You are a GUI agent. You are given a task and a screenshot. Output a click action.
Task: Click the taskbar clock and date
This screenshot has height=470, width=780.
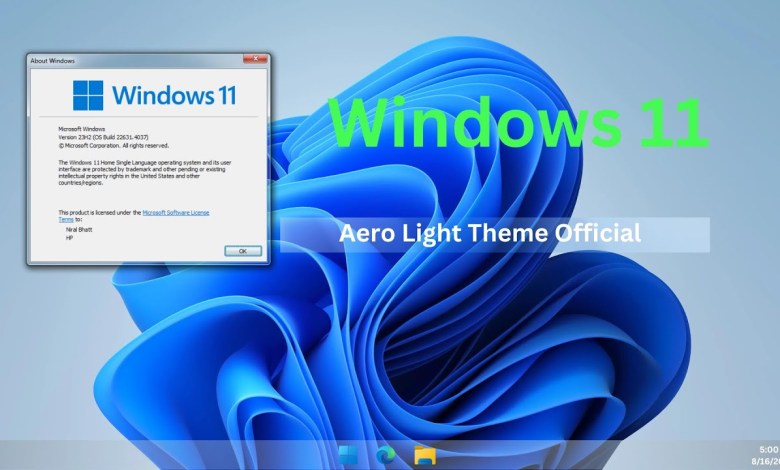tap(766, 456)
